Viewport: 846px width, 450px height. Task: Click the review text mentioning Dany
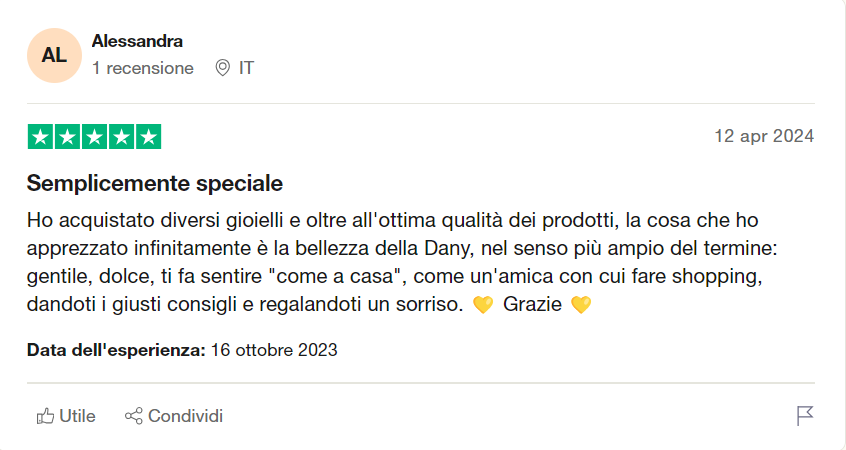pyautogui.click(x=400, y=247)
